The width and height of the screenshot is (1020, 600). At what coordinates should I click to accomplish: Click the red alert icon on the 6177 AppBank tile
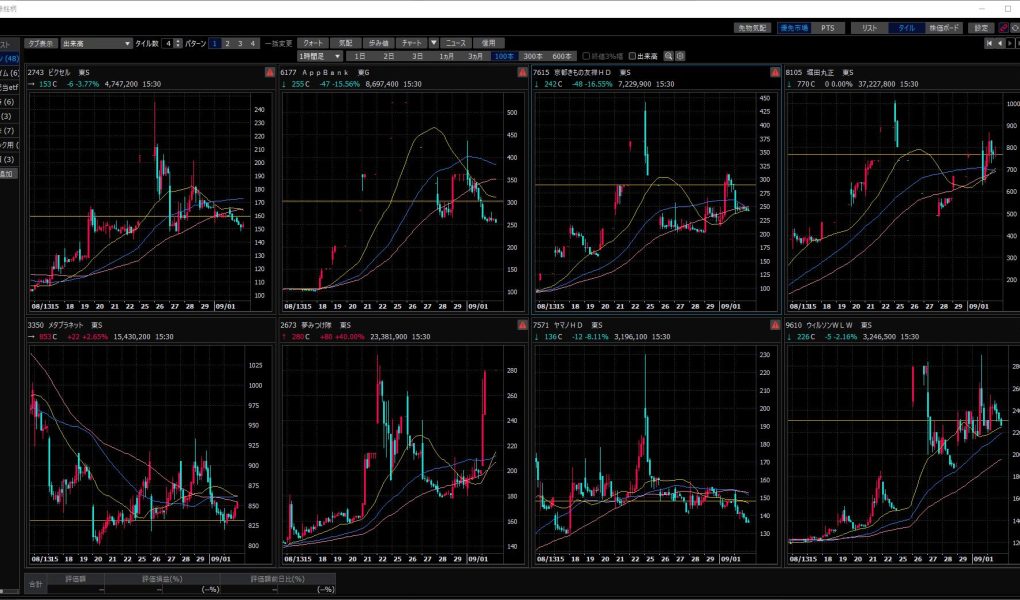[521, 73]
